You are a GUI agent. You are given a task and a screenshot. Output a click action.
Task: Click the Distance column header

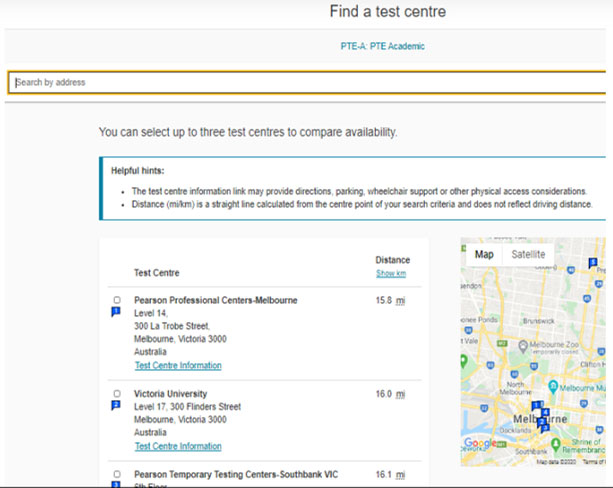coord(393,260)
